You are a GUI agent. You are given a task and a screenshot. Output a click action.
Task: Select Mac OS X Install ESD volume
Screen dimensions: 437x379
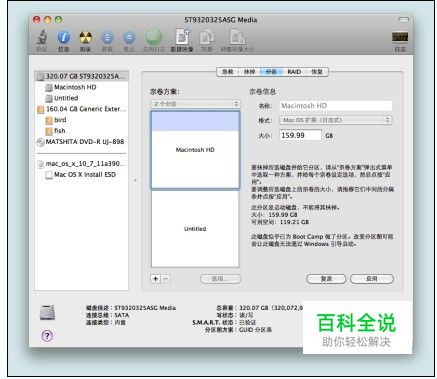click(x=81, y=175)
